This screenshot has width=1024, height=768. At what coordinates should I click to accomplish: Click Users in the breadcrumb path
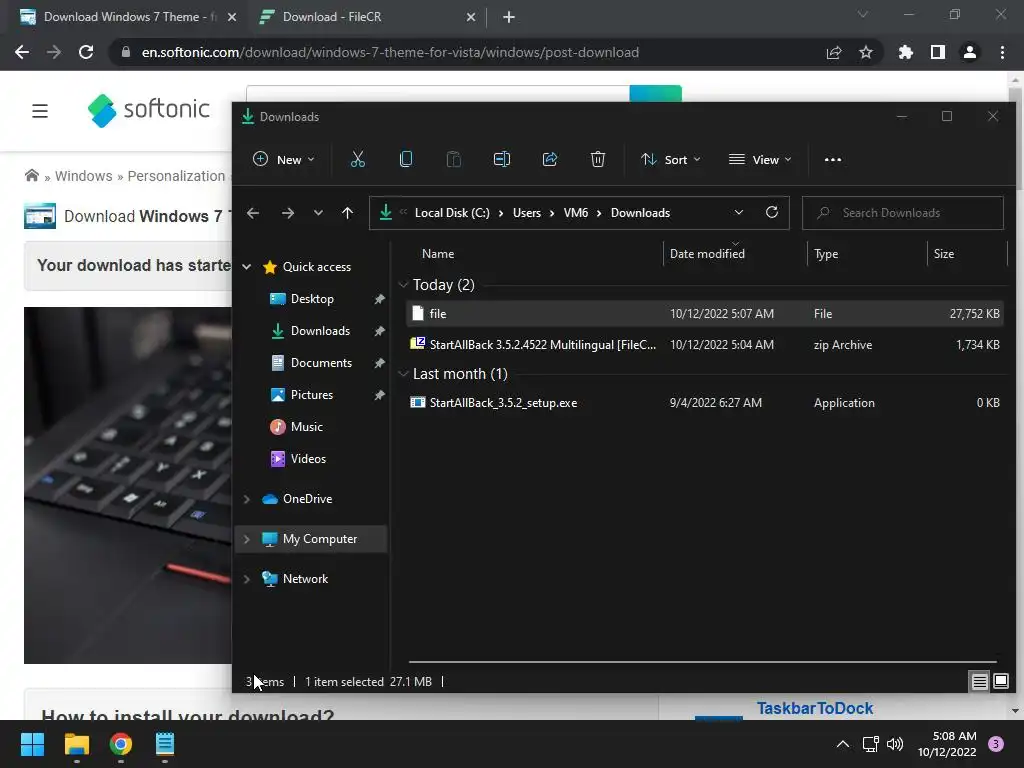[x=526, y=213]
